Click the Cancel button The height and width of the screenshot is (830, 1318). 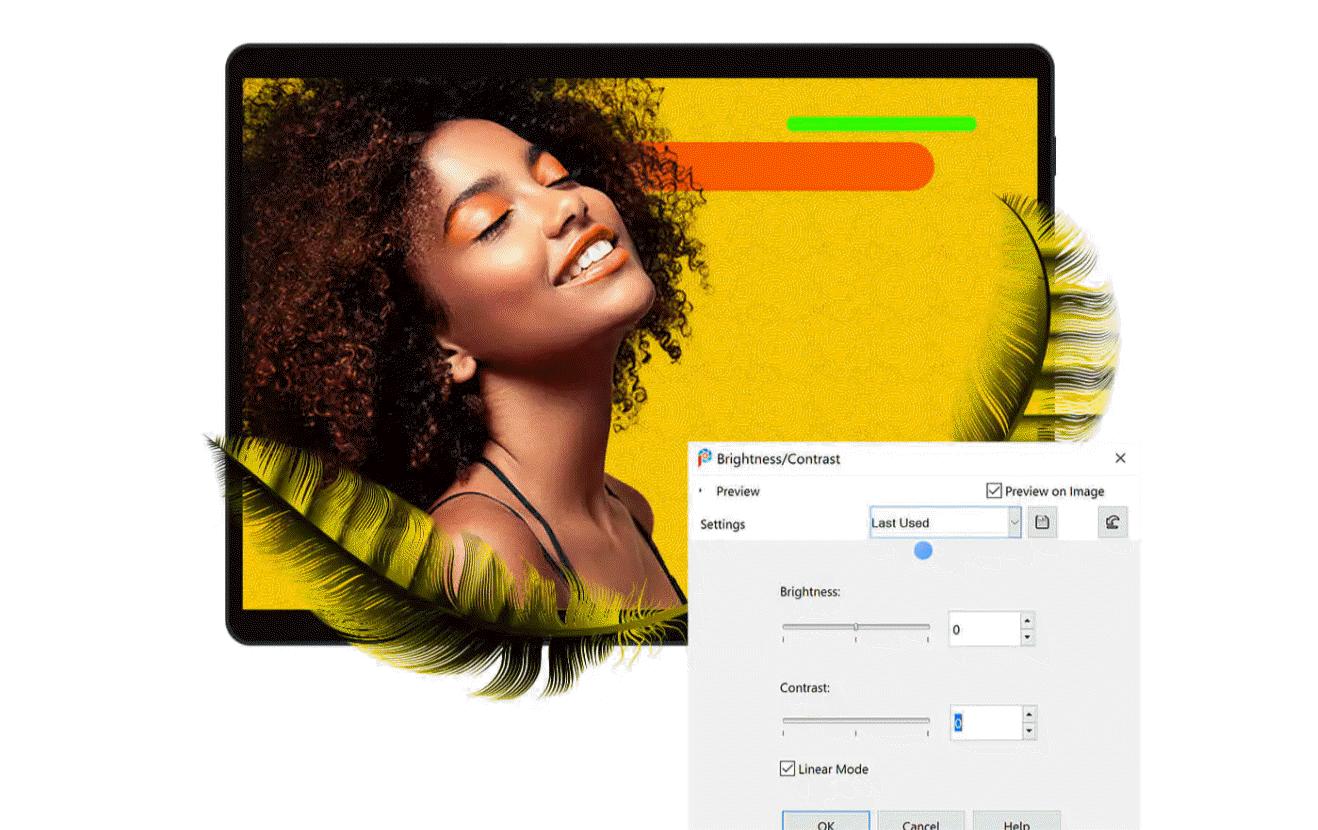920,824
